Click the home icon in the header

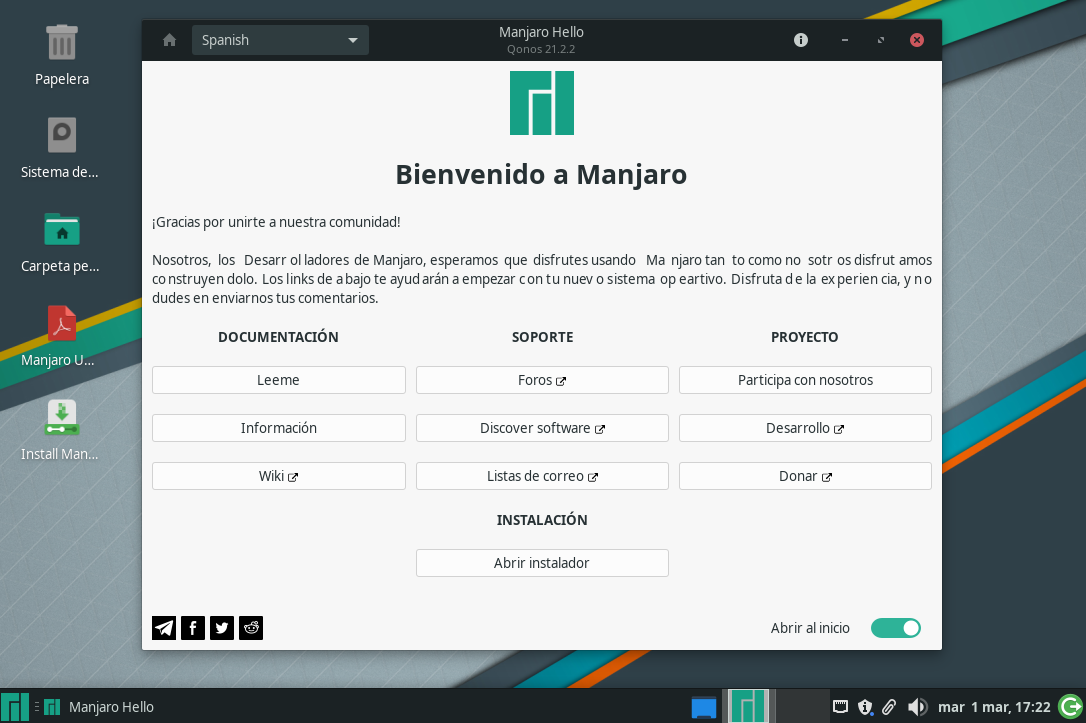[168, 40]
